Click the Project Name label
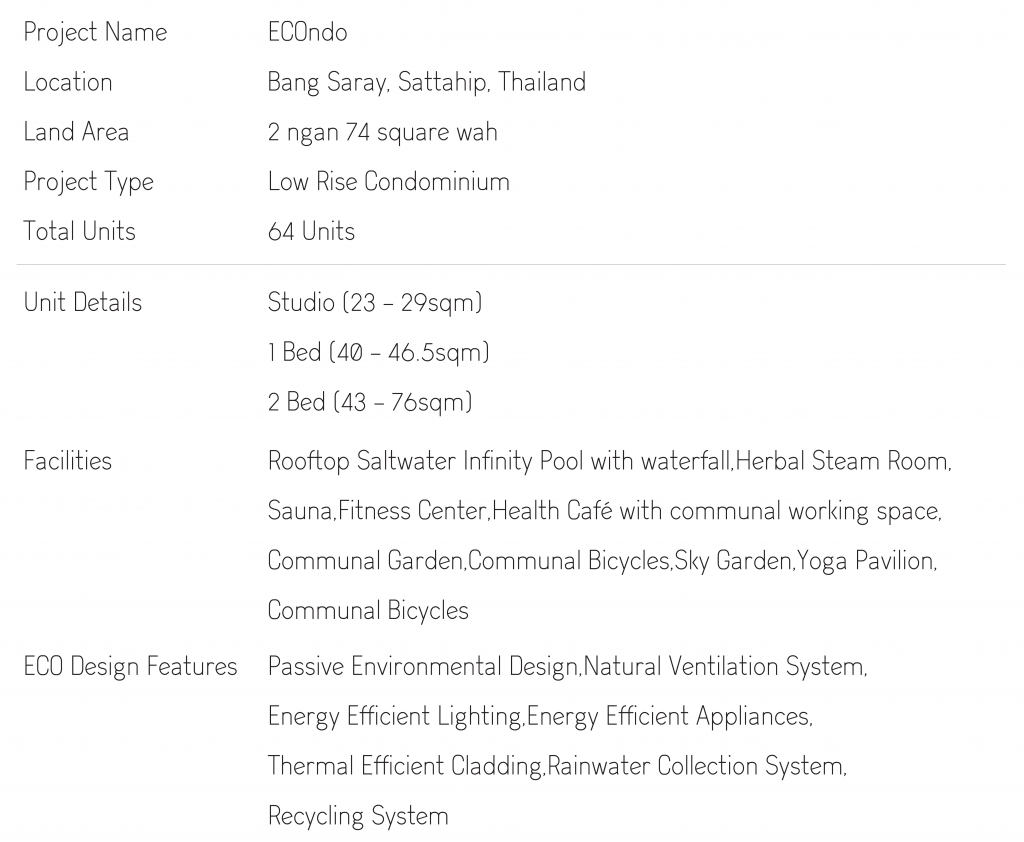Screen dimensions: 1024x842 pos(95,32)
